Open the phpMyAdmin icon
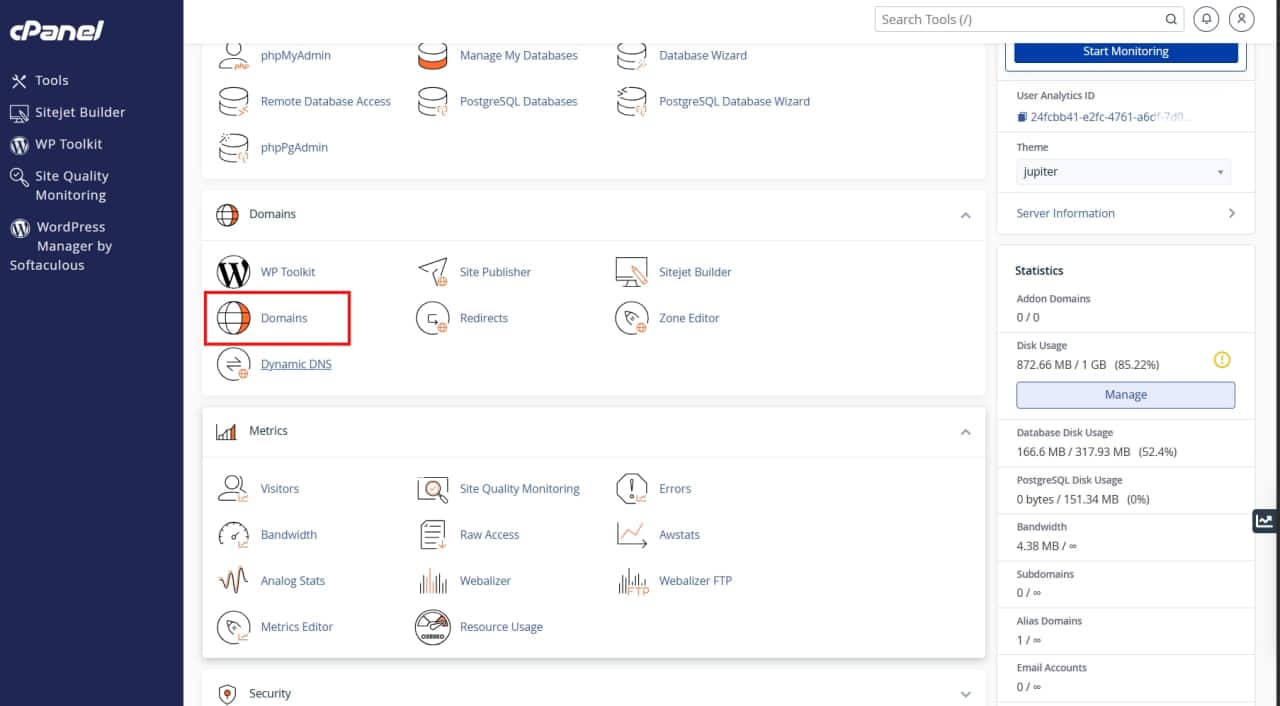Screen dimensions: 1280x706 point(233,55)
